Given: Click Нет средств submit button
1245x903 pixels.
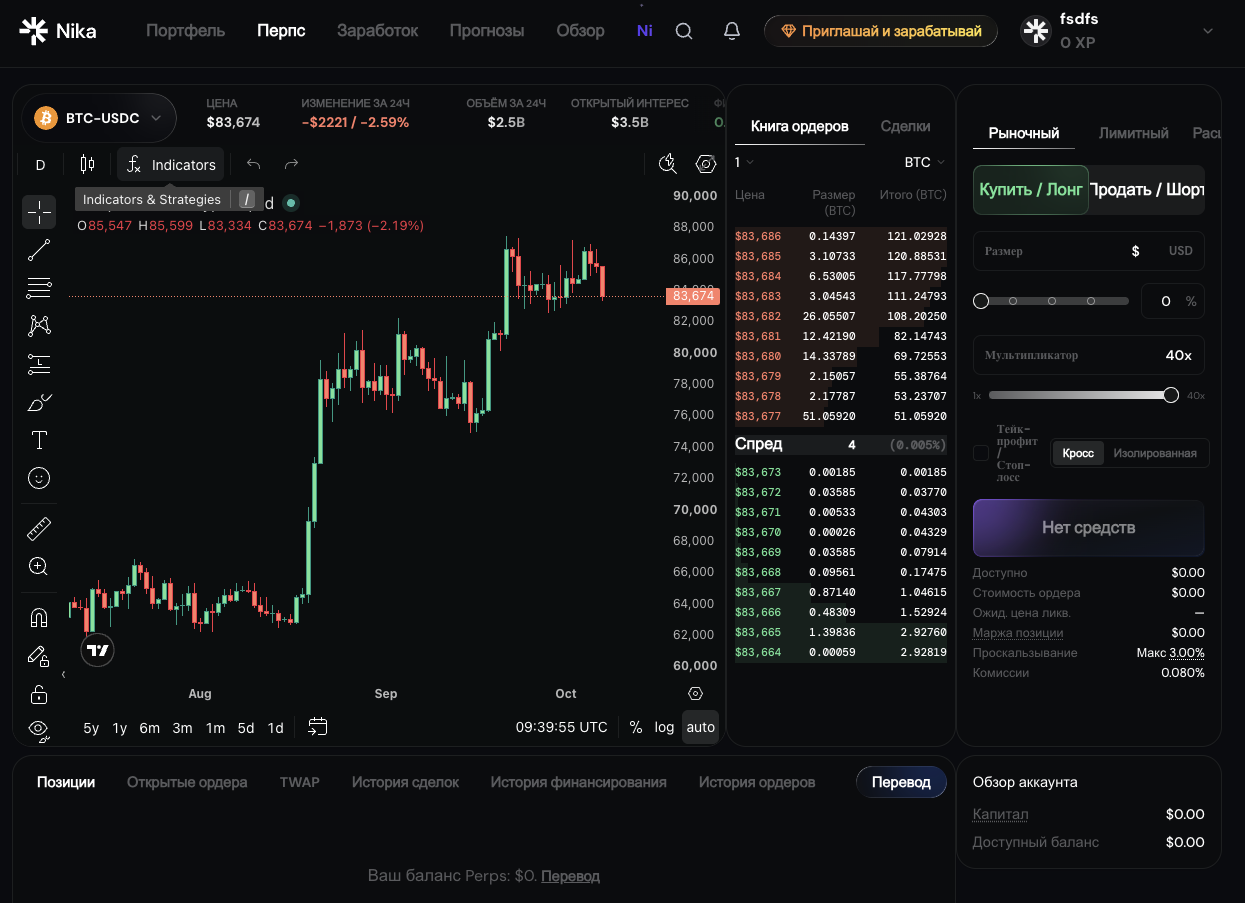Looking at the screenshot, I should (x=1088, y=527).
